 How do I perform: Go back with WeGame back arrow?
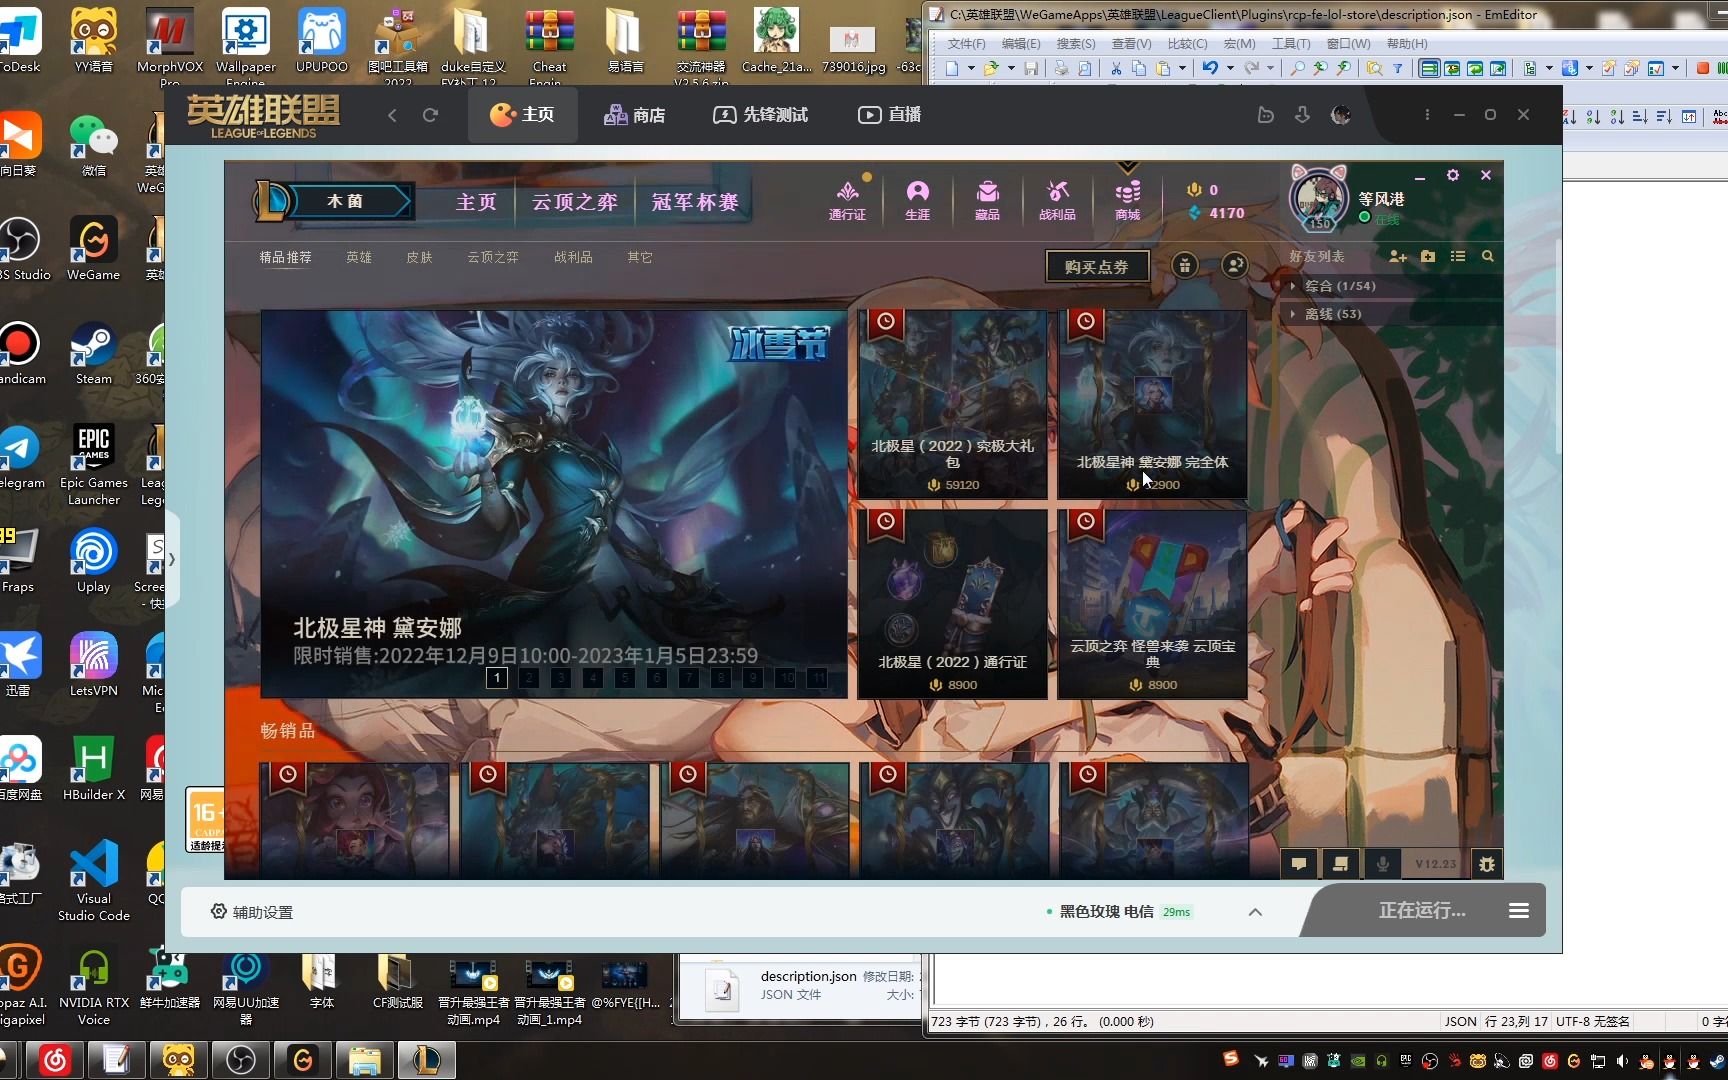[x=392, y=115]
